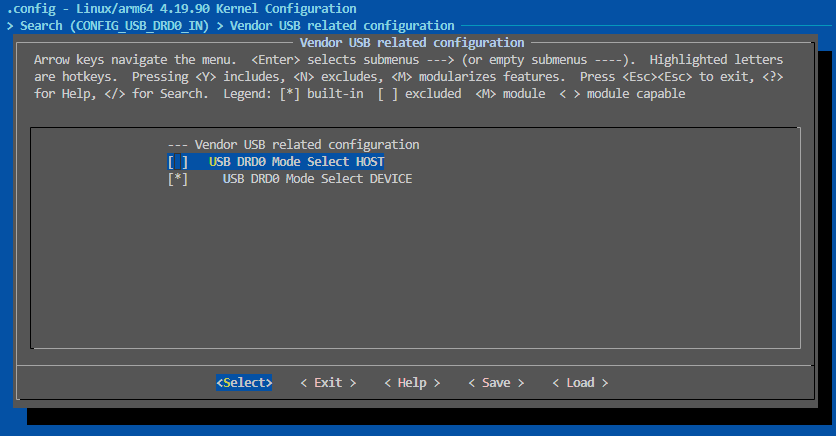Toggle USB DRD0 Mode Select DEVICE checkbox
This screenshot has width=836, height=436.
click(178, 179)
